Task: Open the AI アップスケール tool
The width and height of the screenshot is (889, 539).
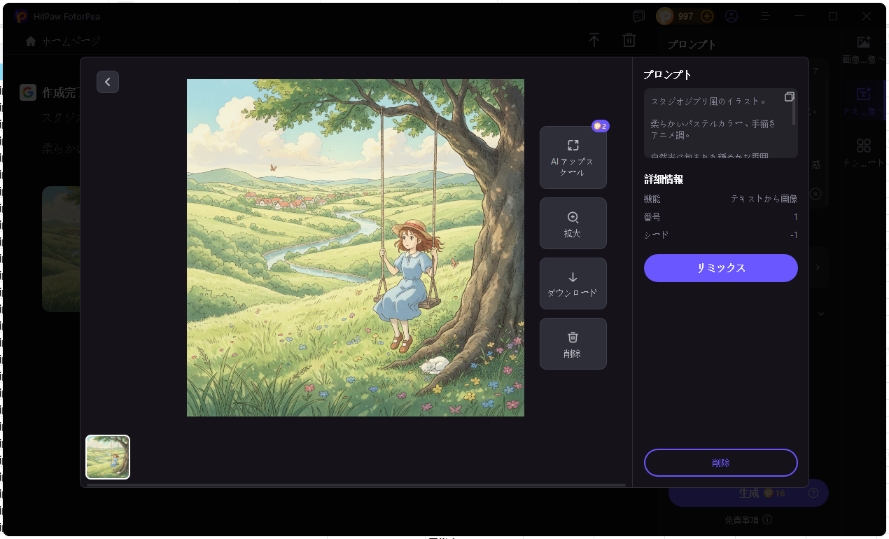Action: (x=573, y=158)
